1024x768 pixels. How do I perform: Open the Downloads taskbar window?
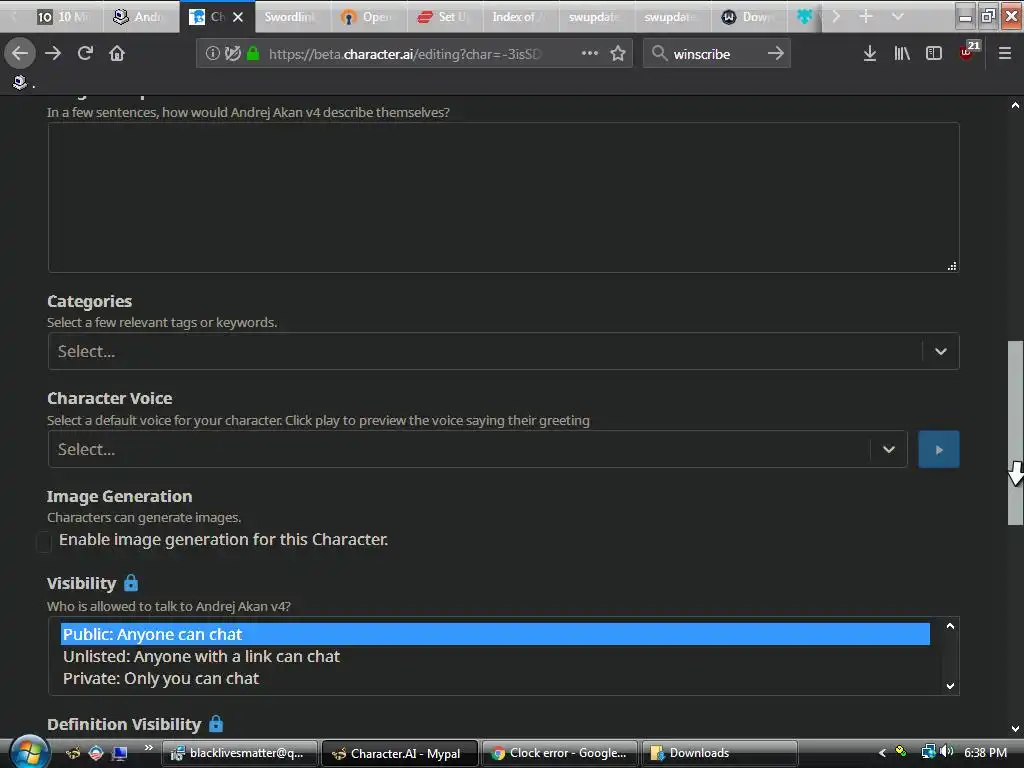(x=720, y=753)
